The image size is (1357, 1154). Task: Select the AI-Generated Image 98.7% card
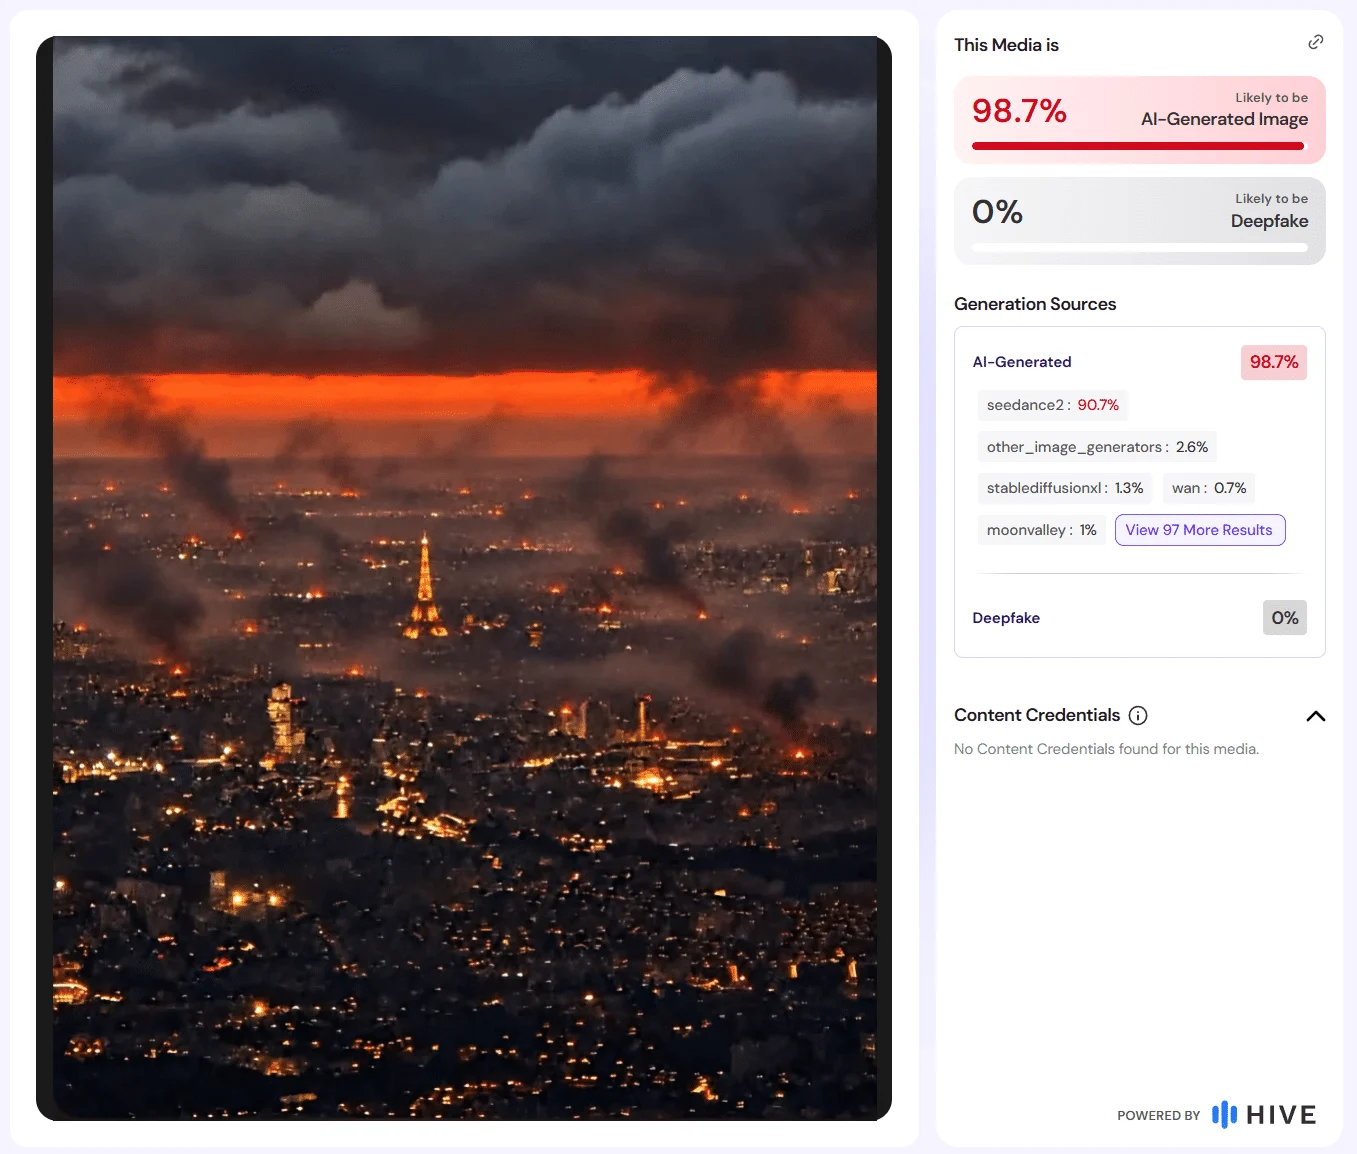(x=1139, y=120)
